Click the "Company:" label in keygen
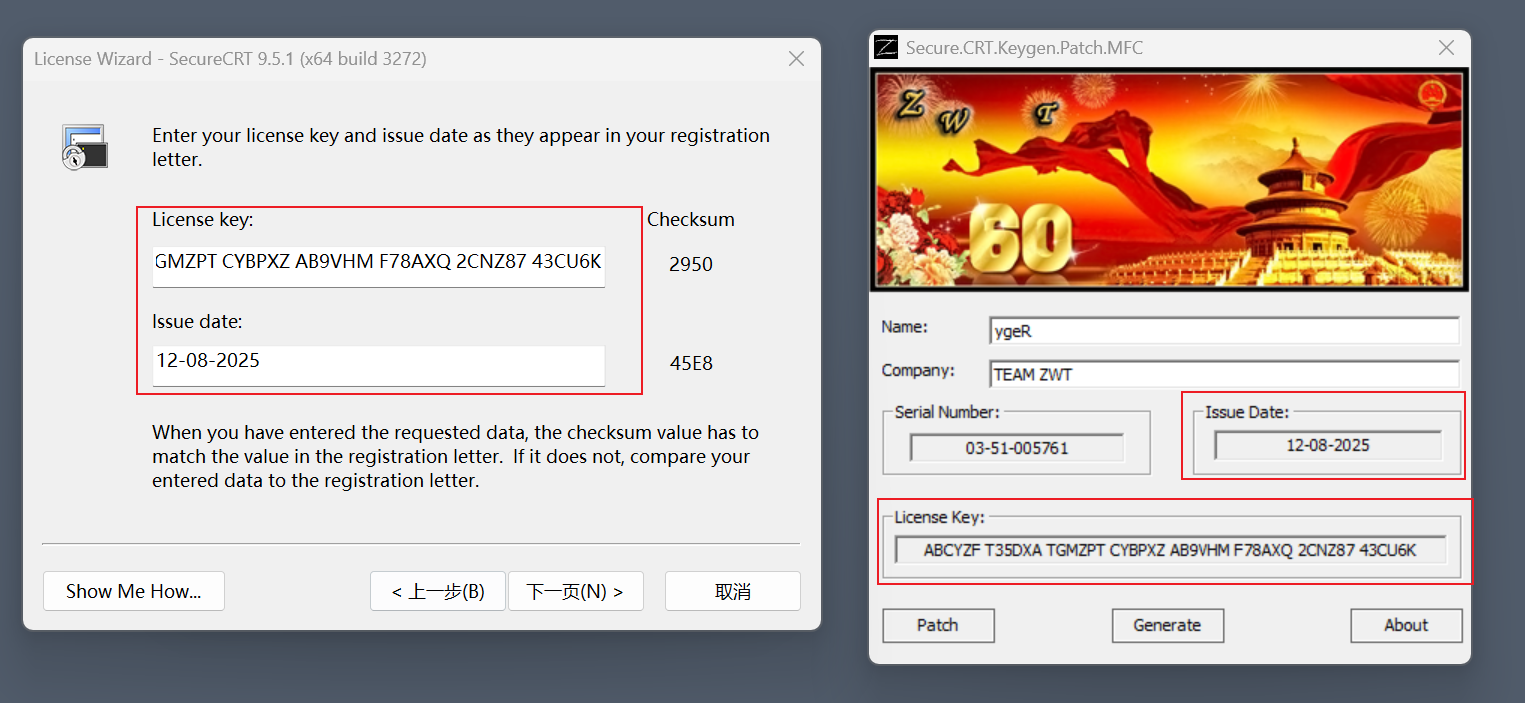The height and width of the screenshot is (703, 1525). pyautogui.click(x=918, y=371)
